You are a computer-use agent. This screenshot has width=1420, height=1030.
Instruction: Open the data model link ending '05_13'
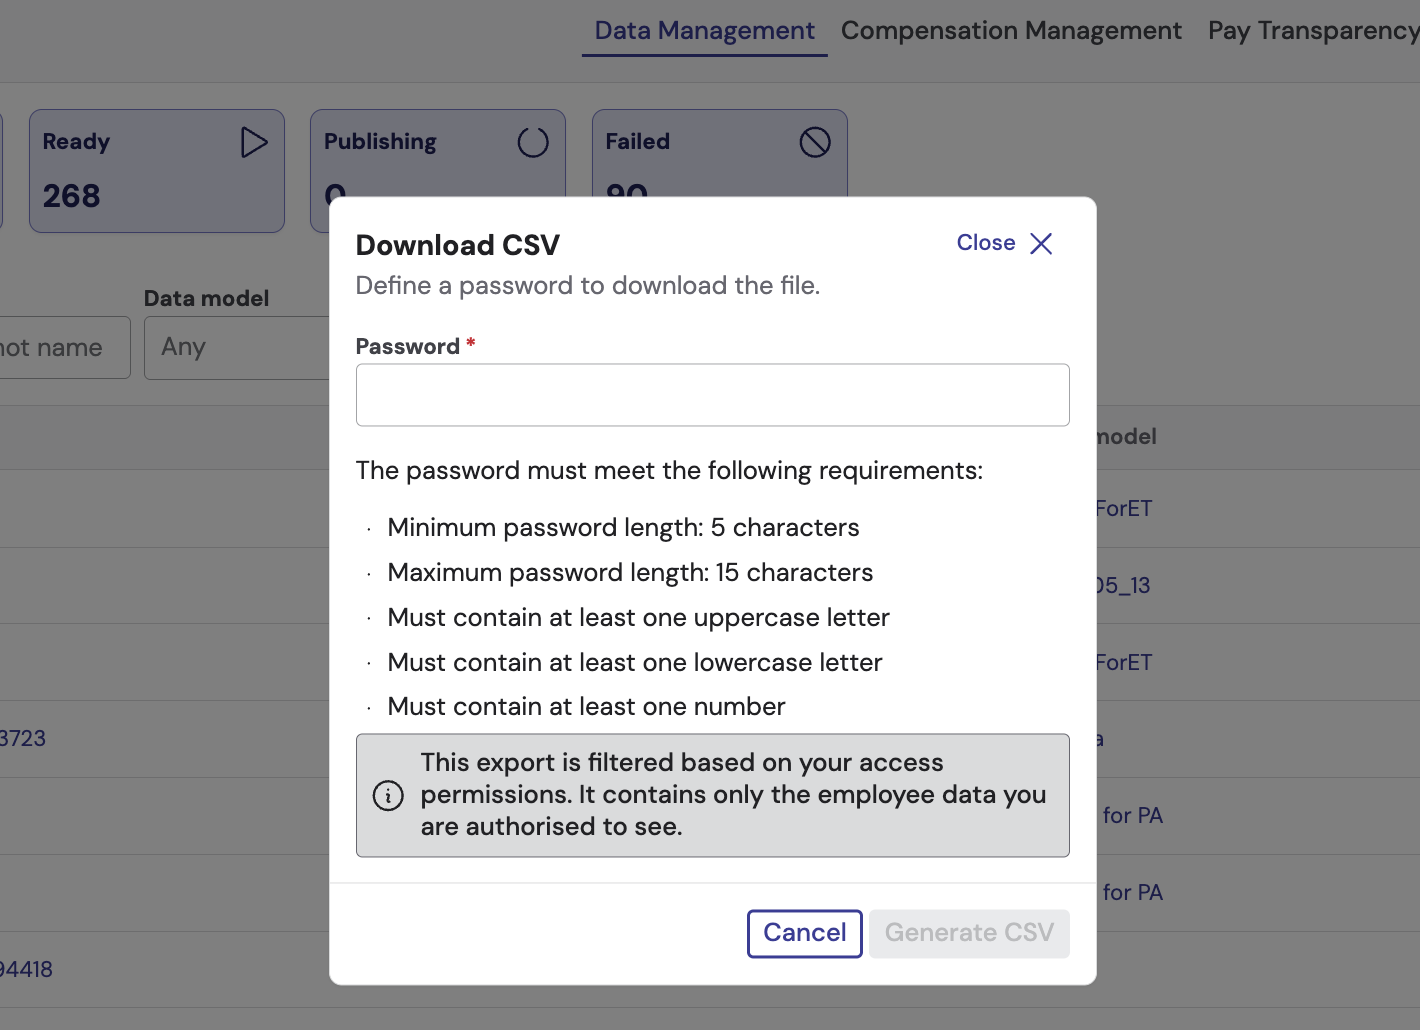pyautogui.click(x=1123, y=585)
